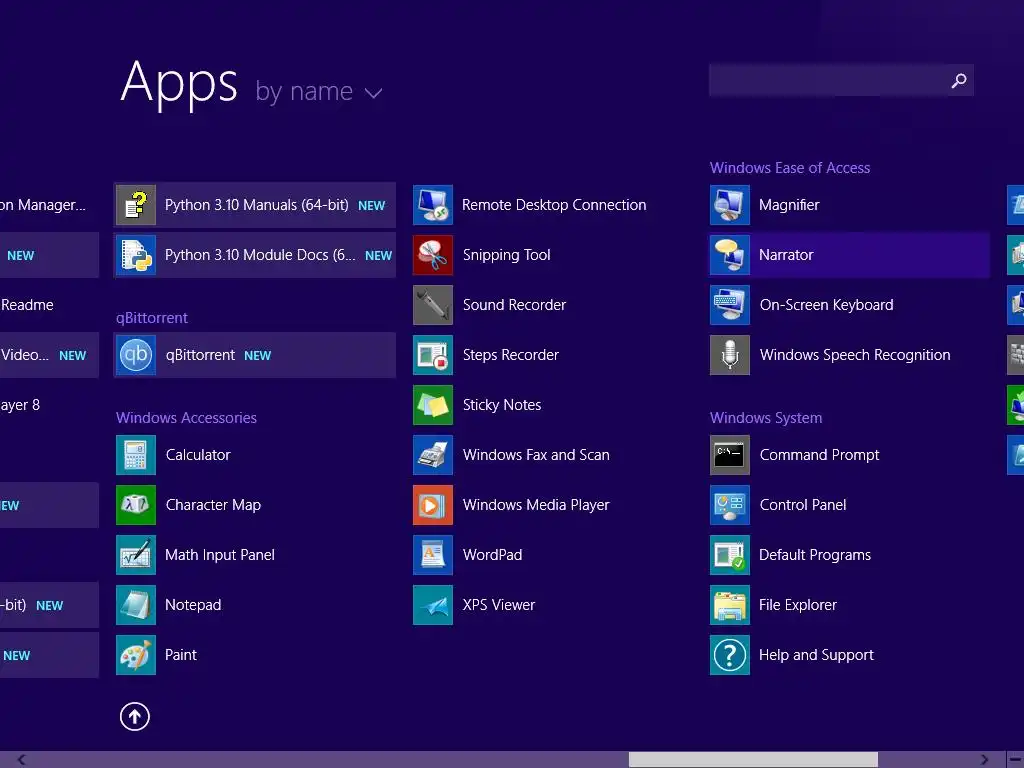
Task: Click the search magnifier icon
Action: pyautogui.click(x=959, y=80)
